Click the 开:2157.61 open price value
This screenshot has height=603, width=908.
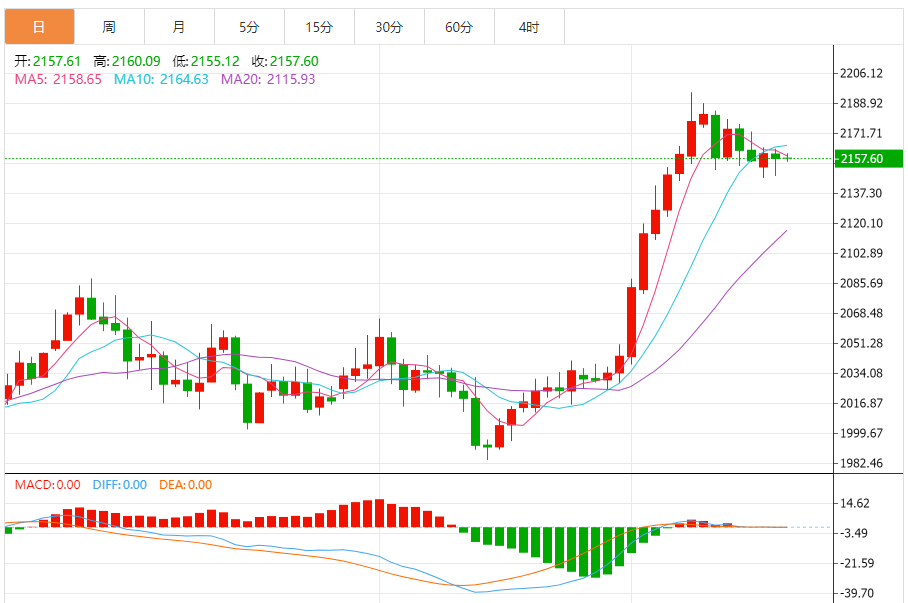tap(47, 61)
